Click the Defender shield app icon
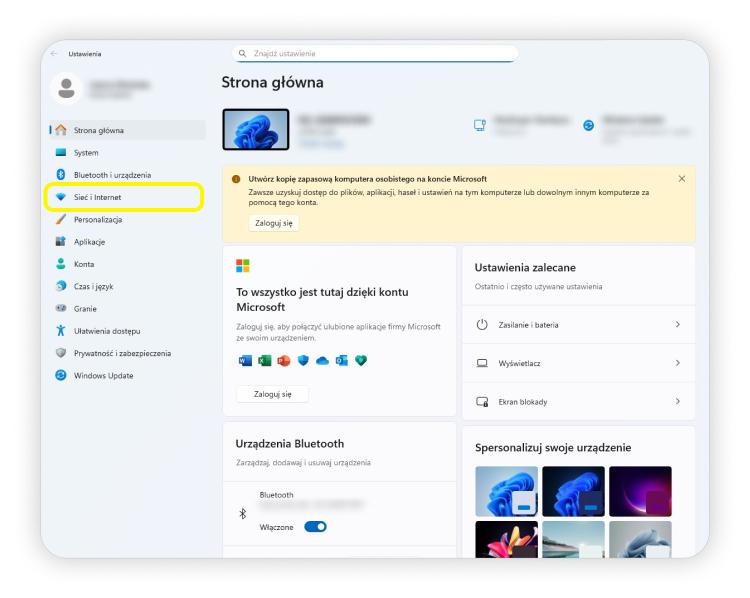 pyautogui.click(x=303, y=360)
